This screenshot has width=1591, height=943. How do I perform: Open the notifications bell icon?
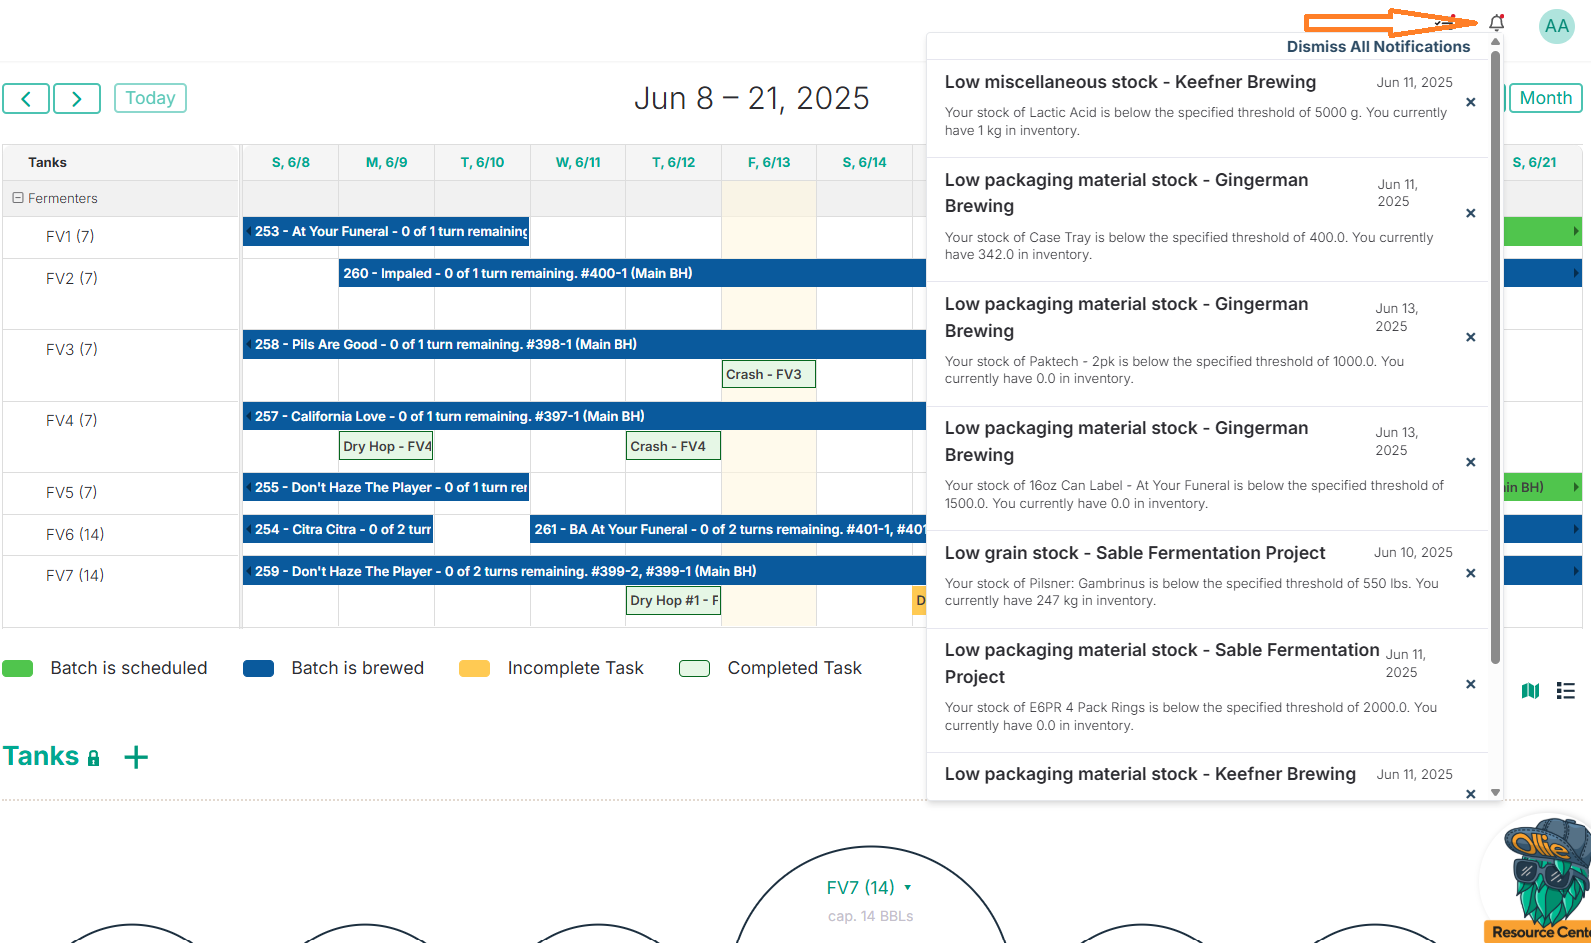point(1496,23)
